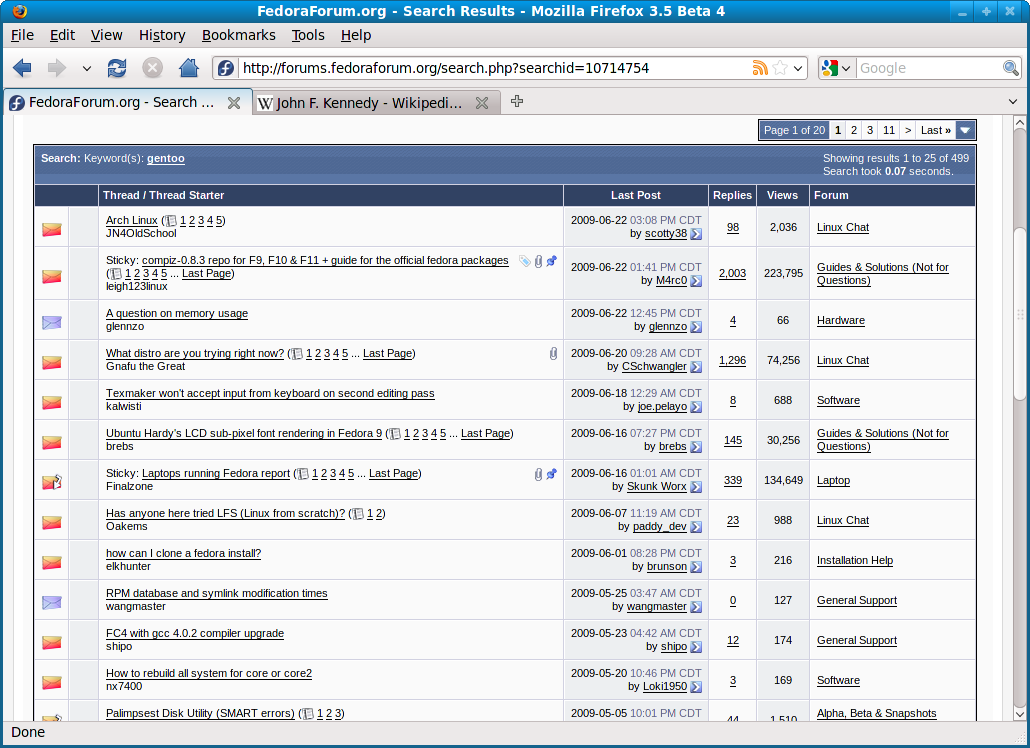The height and width of the screenshot is (748, 1030).
Task: Click the browser Back arrow button
Action: (22, 68)
